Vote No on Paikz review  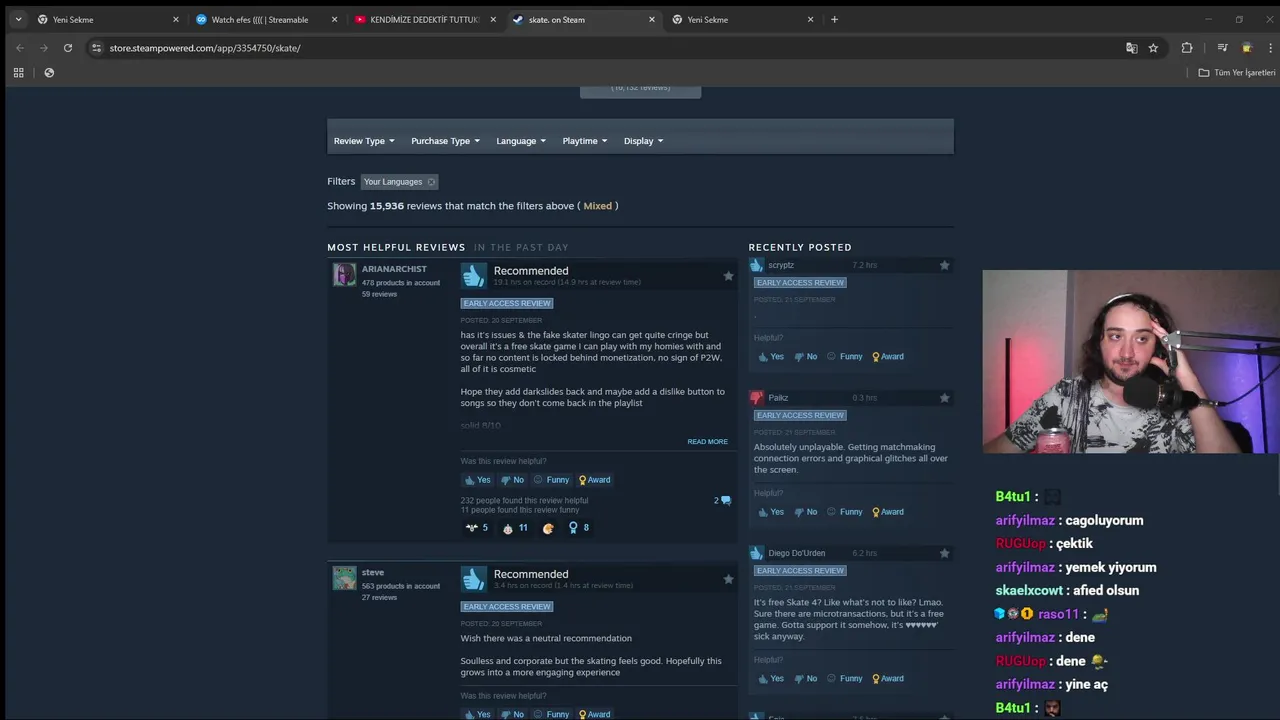coord(805,512)
